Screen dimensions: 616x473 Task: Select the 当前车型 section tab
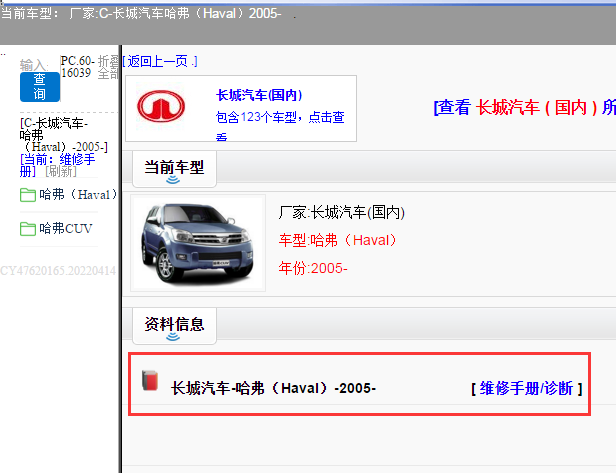tap(174, 168)
